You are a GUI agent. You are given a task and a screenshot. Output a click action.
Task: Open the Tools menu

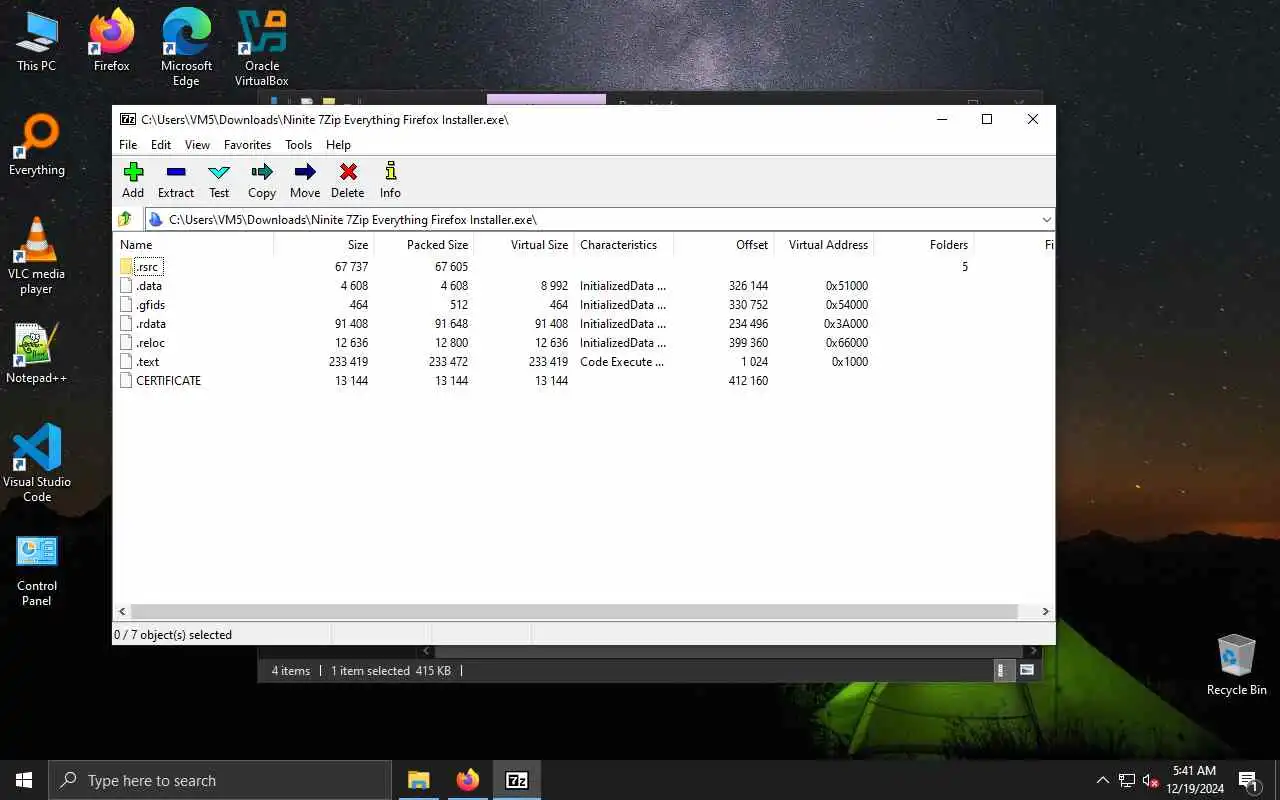(298, 145)
